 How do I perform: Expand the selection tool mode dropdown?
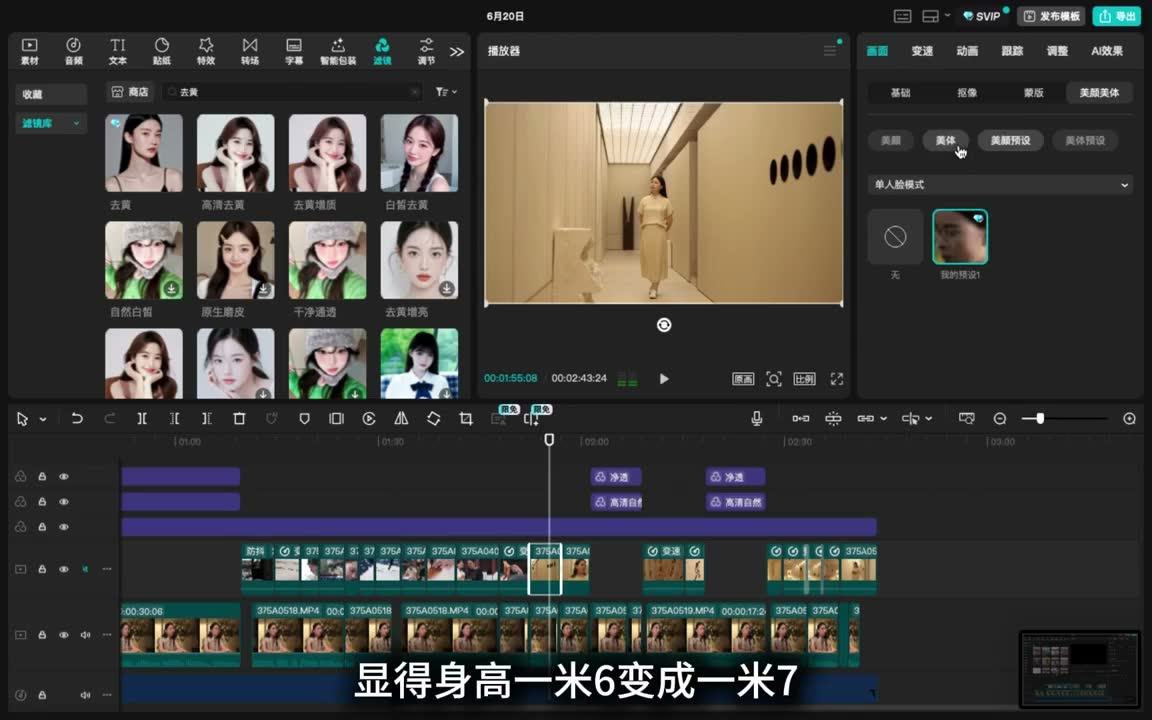click(x=43, y=419)
